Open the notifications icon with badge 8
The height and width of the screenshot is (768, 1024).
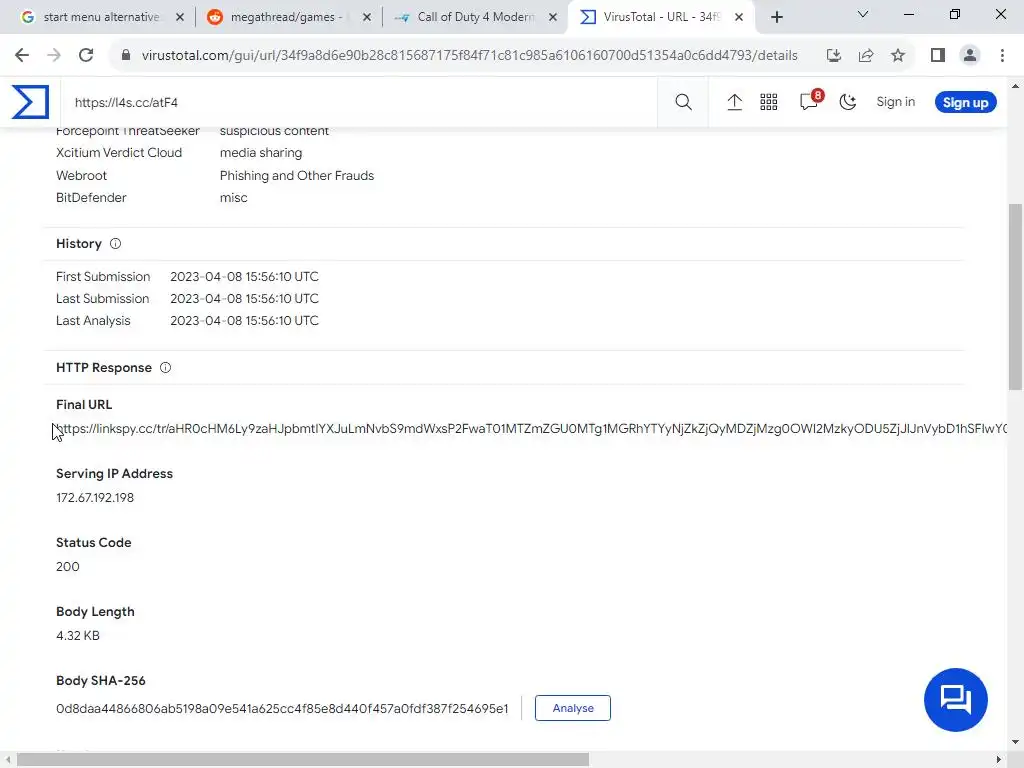(x=810, y=100)
